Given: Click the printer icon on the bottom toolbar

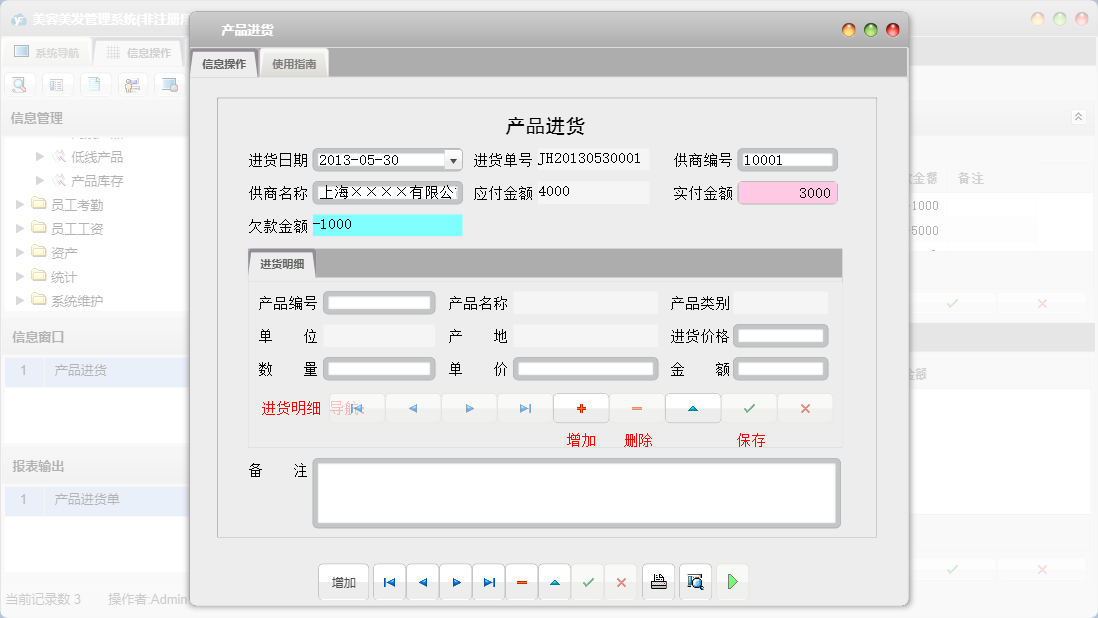Looking at the screenshot, I should tap(658, 581).
